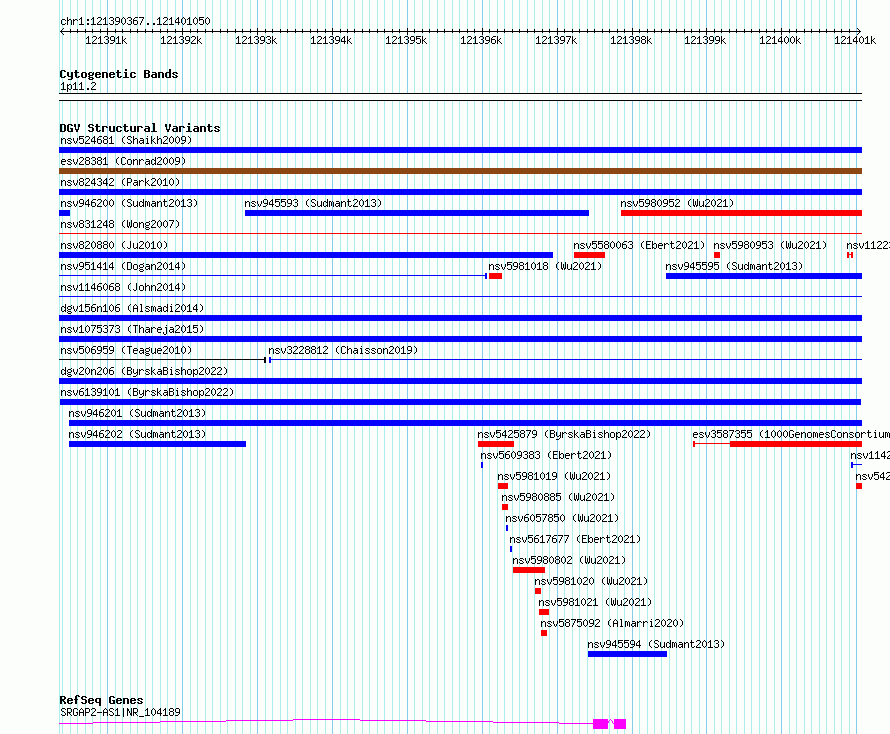Click dgv20n206 (ByrskaBishop2022) label
The image size is (890, 734).
pos(144,371)
